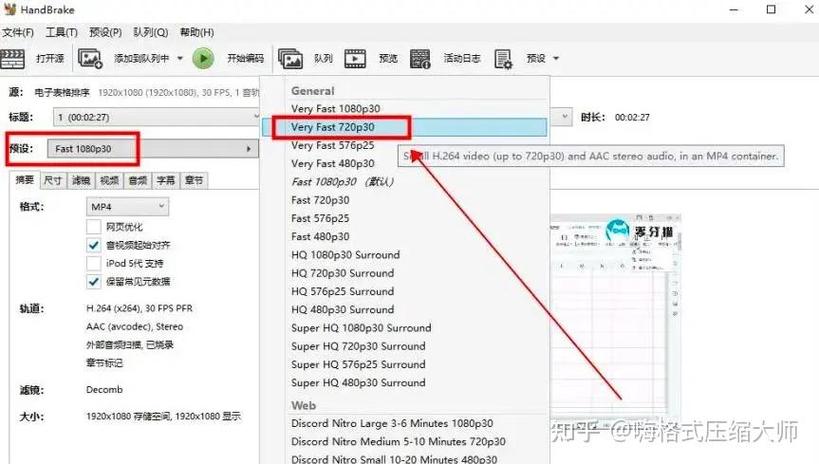The image size is (819, 464).
Task: Click the Open Source film clapper icon
Action: click(13, 59)
